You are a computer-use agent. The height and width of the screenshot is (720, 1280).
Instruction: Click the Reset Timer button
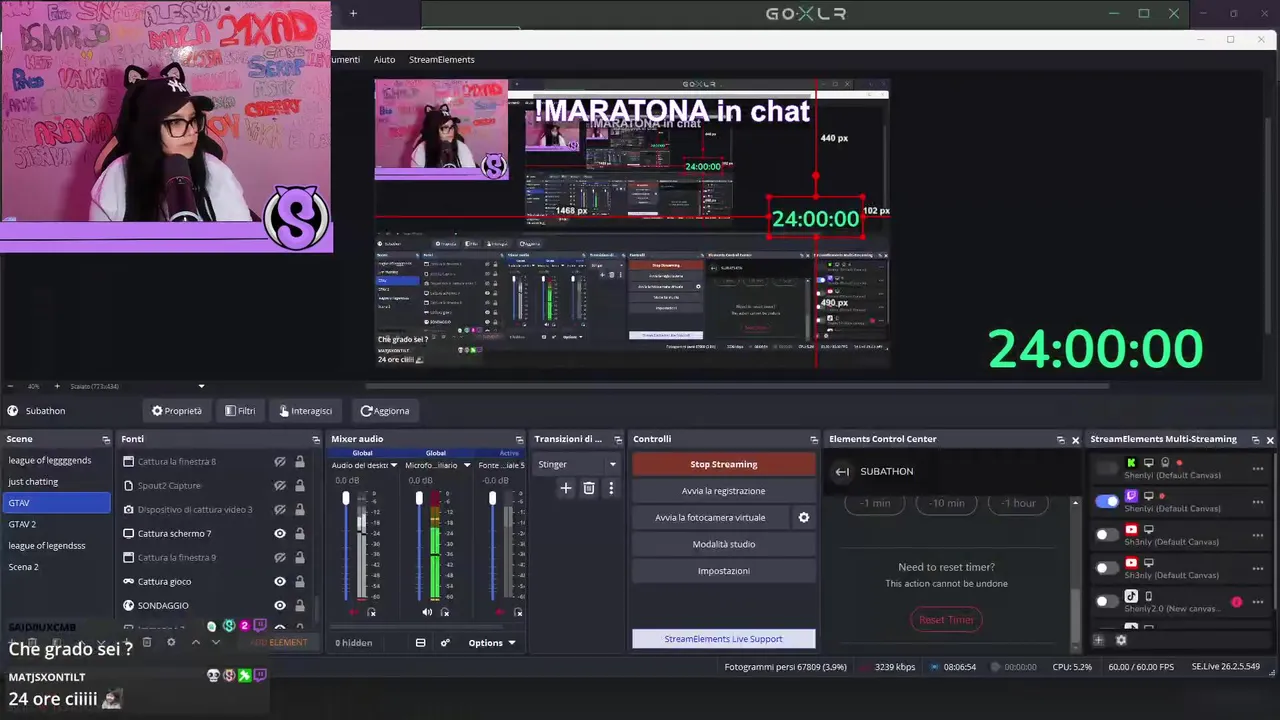[946, 620]
